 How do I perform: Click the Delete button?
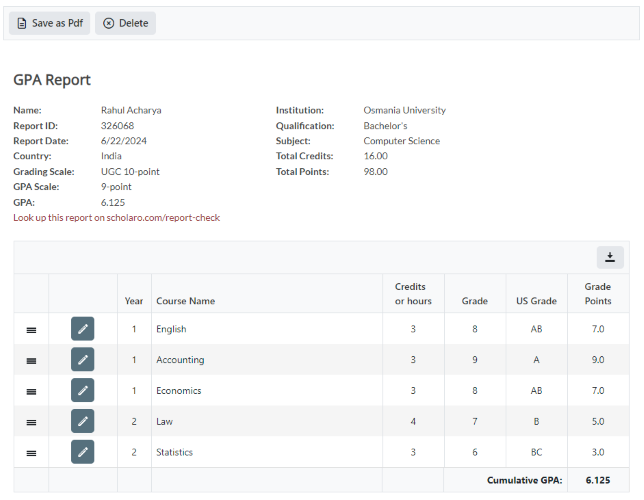[125, 23]
